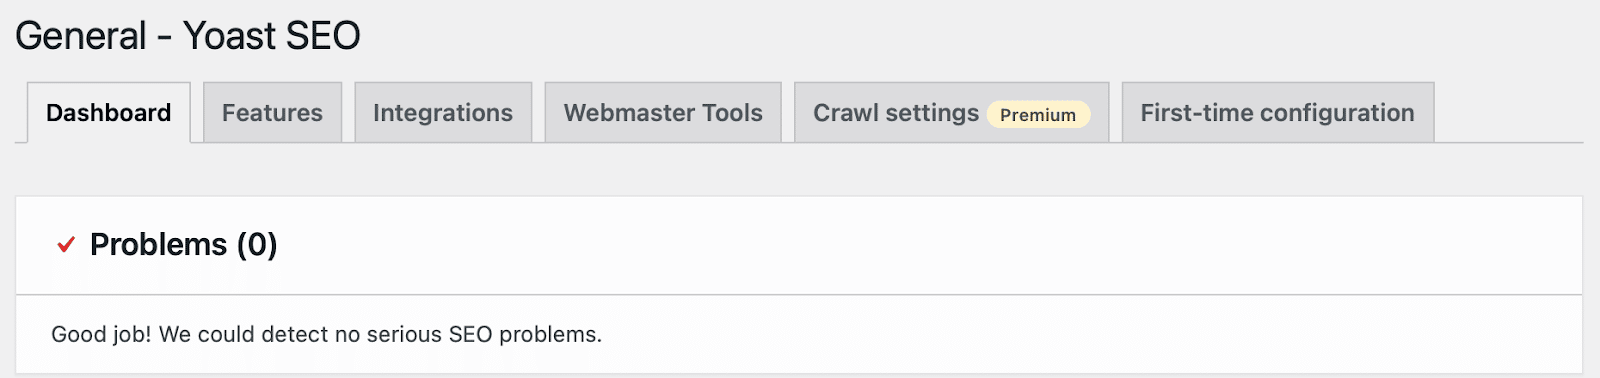Image resolution: width=1600 pixels, height=378 pixels.
Task: Open the First-time configuration tab
Action: coord(1278,113)
